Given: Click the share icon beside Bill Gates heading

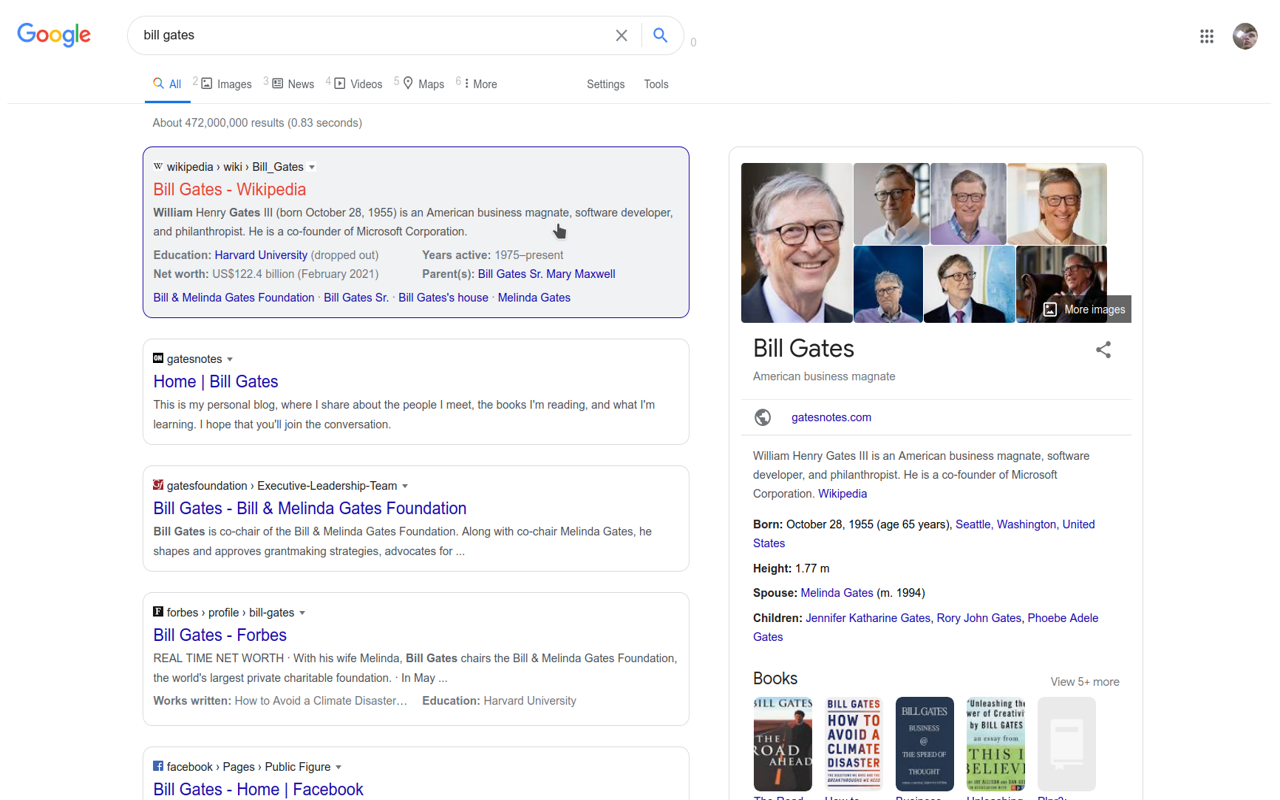Looking at the screenshot, I should (1103, 350).
